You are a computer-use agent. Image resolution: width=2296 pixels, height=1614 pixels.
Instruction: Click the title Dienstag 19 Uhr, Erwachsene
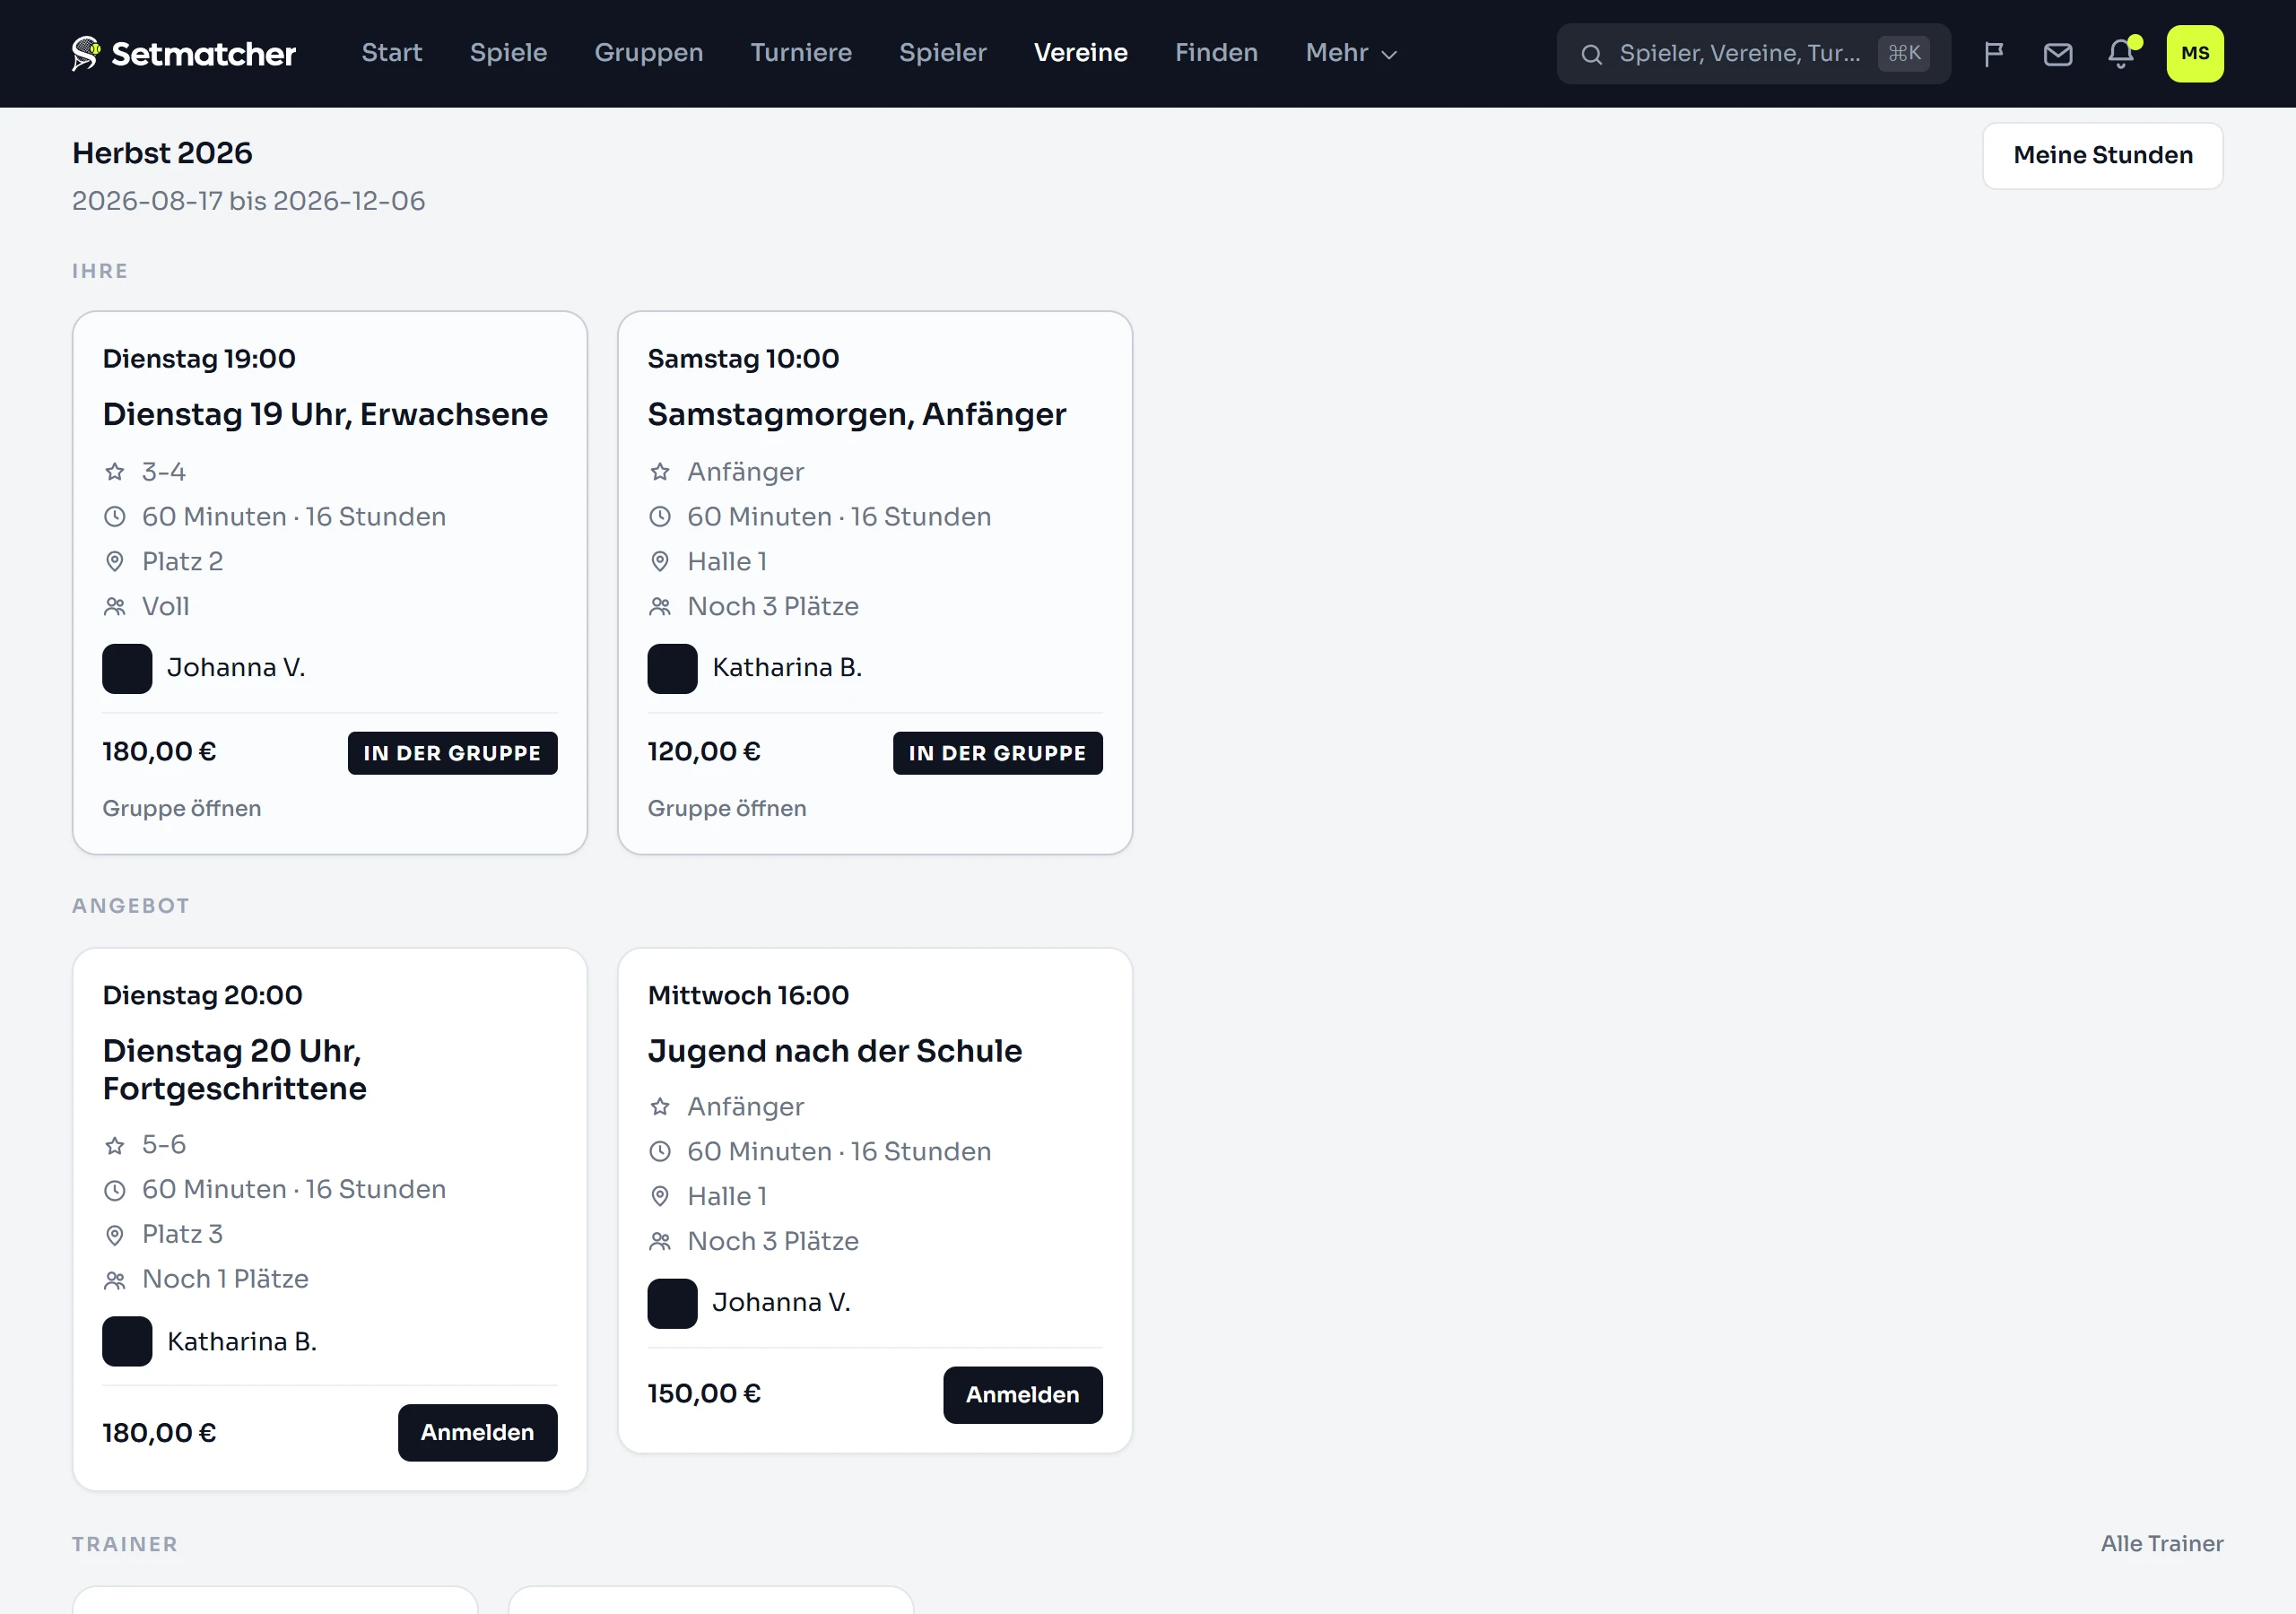[325, 414]
